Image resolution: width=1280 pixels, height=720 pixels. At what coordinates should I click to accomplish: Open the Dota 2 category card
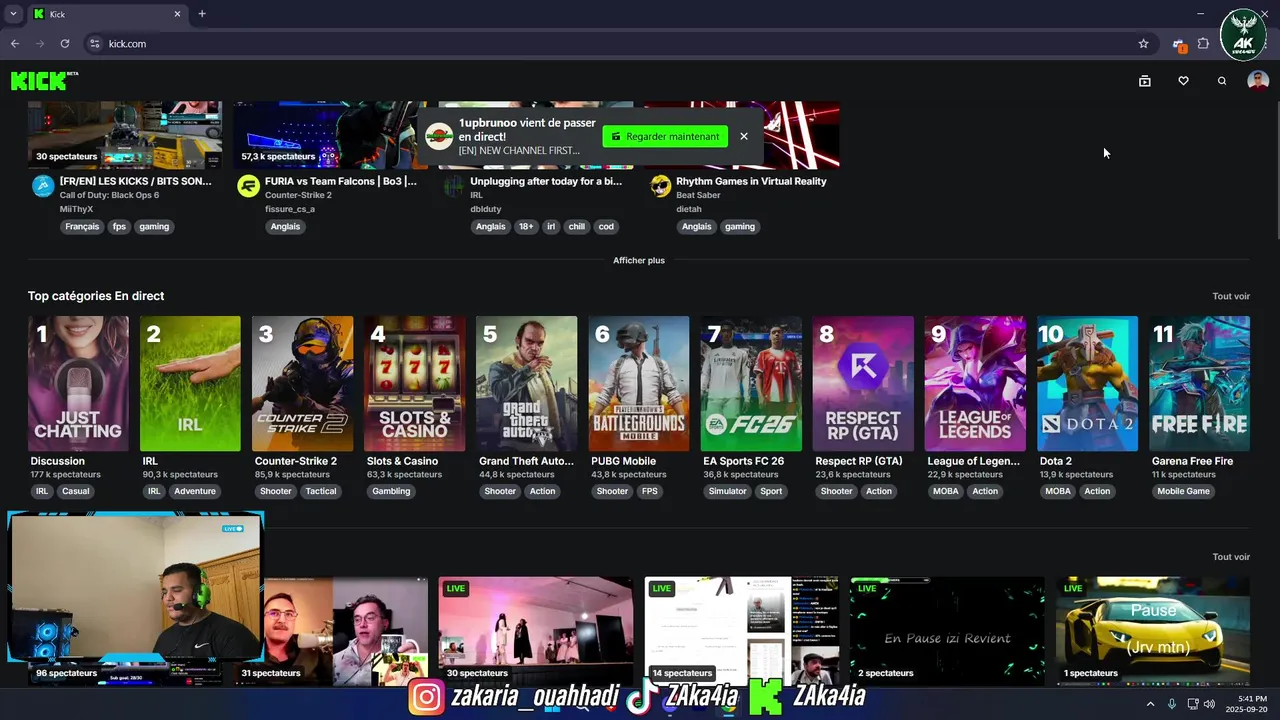click(x=1087, y=384)
